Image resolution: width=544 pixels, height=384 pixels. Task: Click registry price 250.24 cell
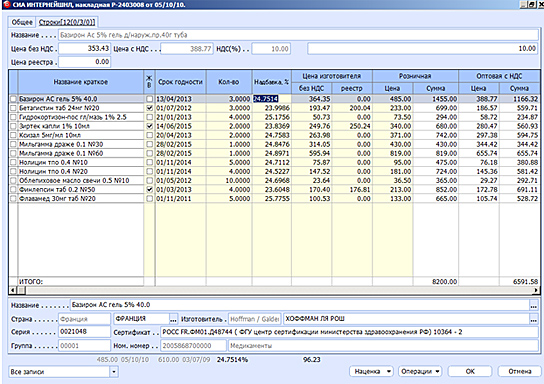(352, 126)
